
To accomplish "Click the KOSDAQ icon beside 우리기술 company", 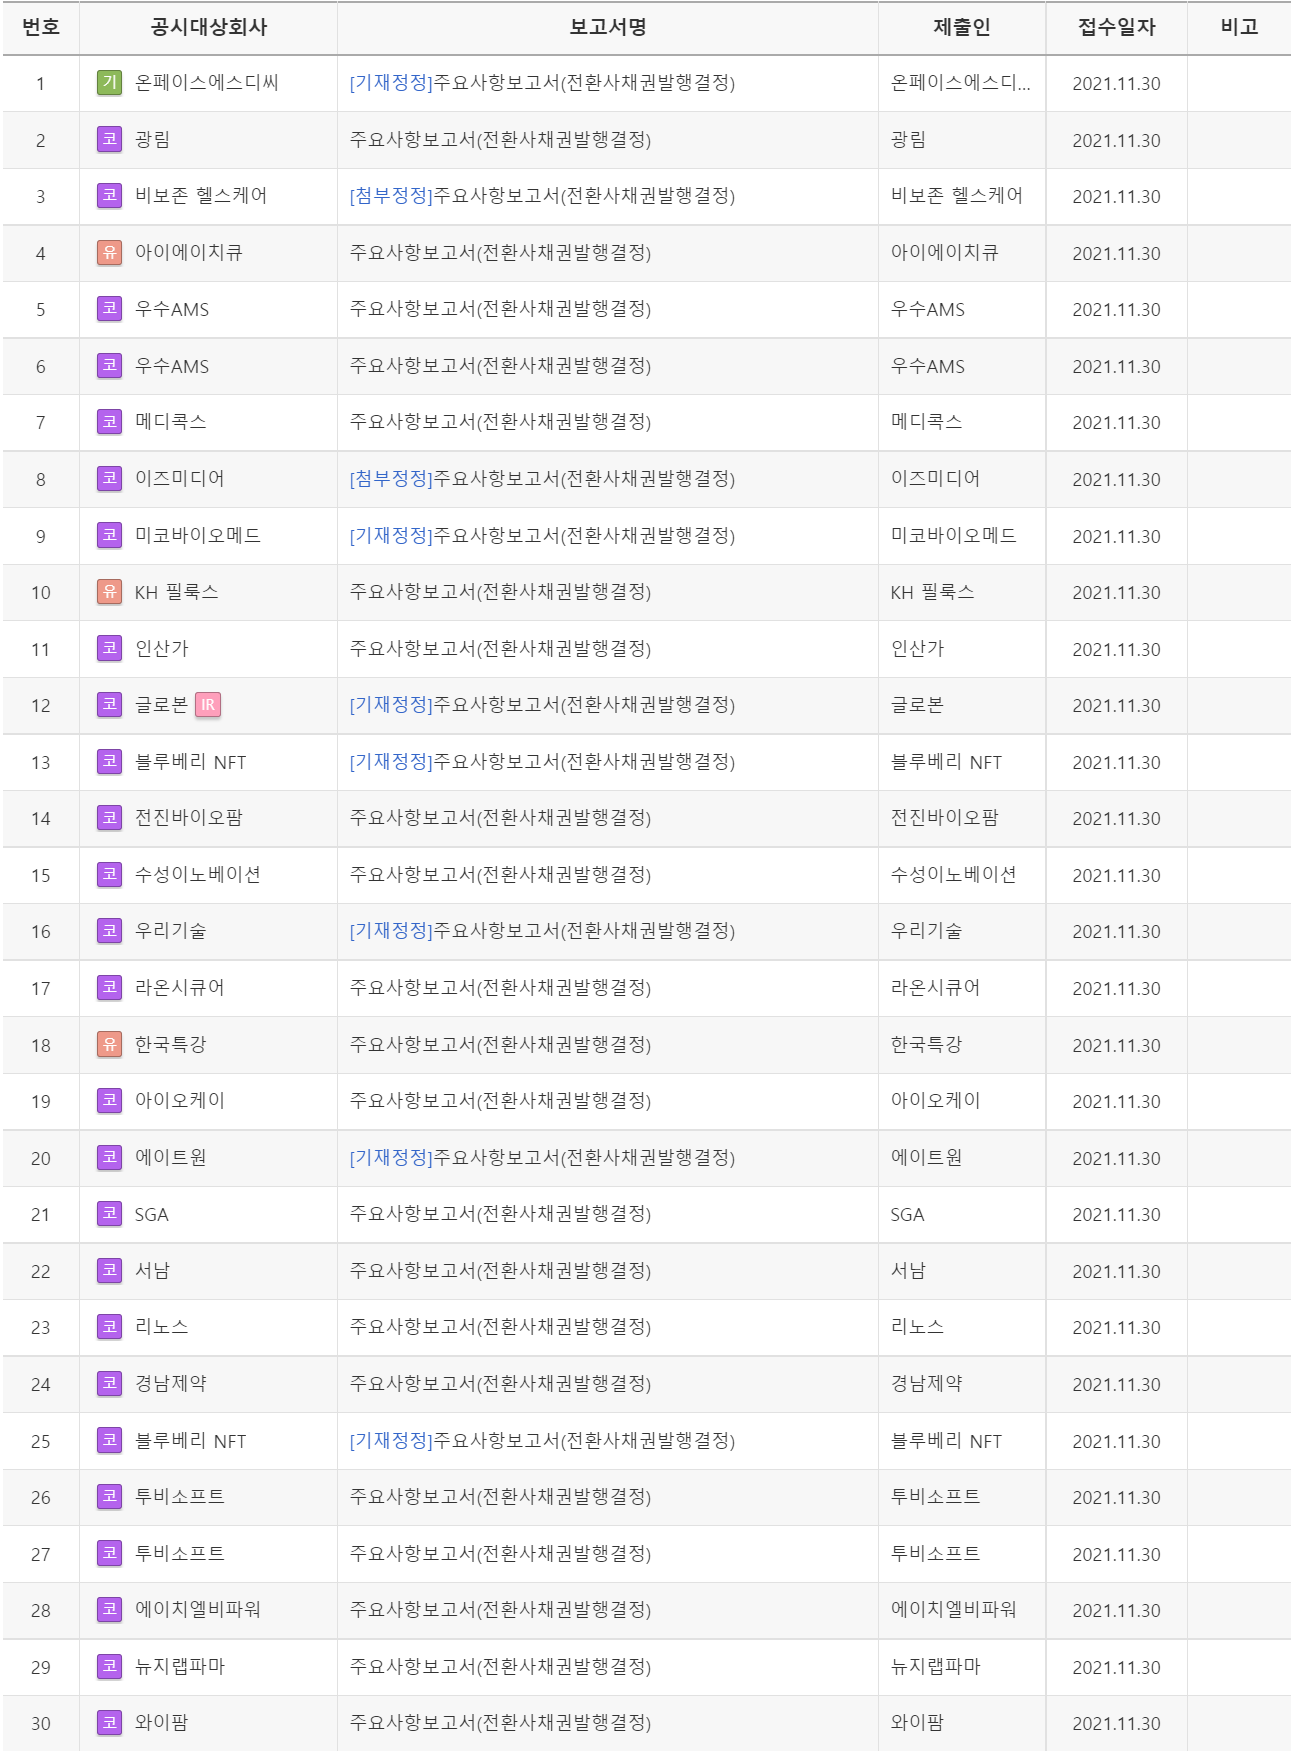I will click(109, 931).
